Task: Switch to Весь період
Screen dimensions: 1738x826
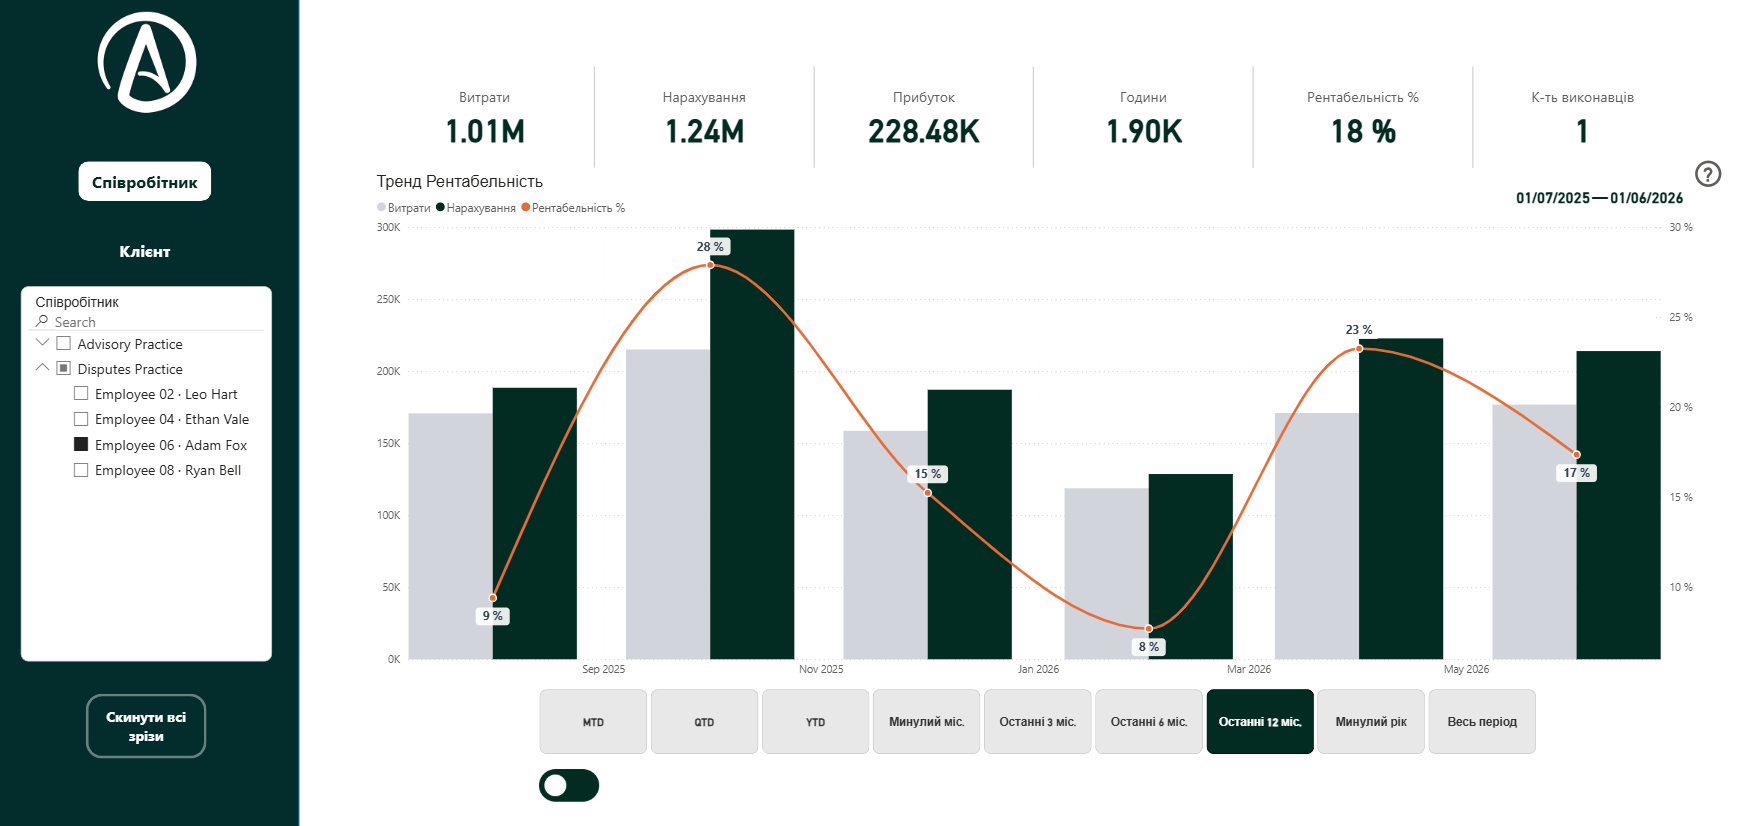Action: [1482, 721]
